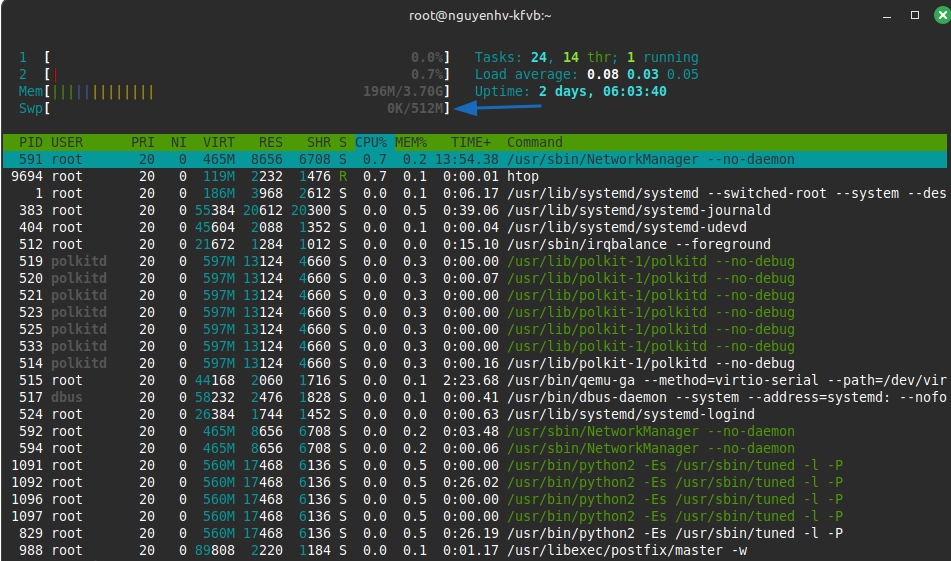Click TIME+ value 2:23.68

tap(471, 380)
